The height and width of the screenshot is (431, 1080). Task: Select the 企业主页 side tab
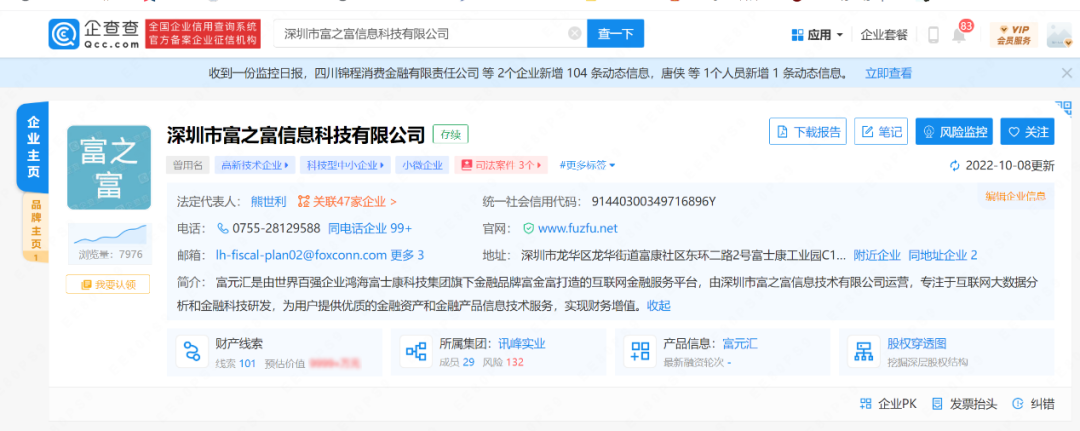34,147
